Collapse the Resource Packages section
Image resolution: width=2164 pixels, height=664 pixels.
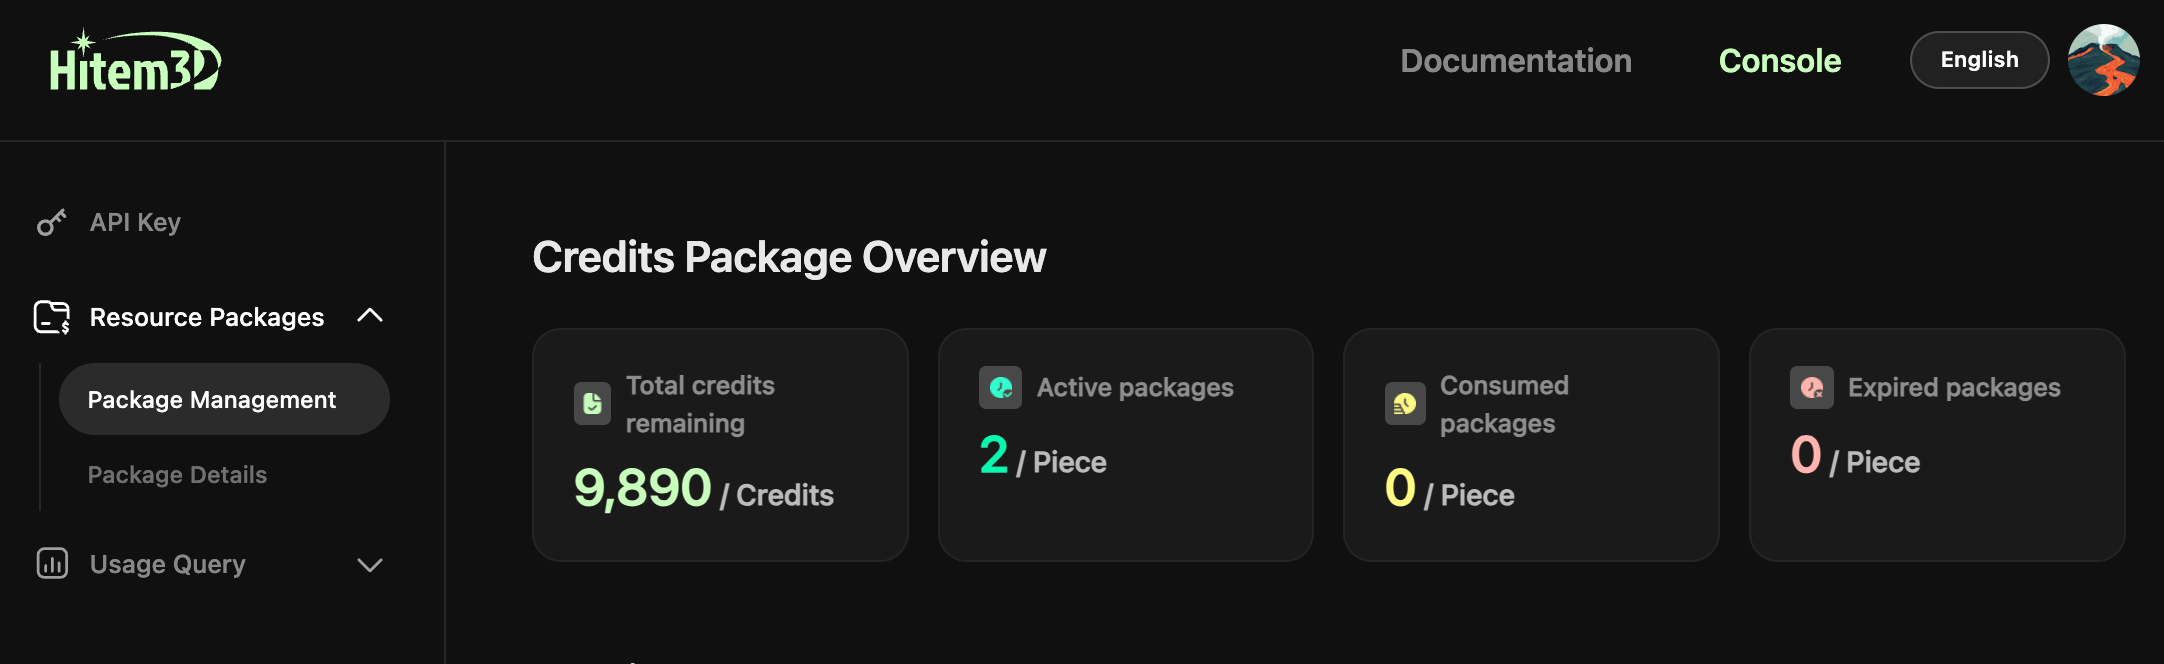(371, 315)
